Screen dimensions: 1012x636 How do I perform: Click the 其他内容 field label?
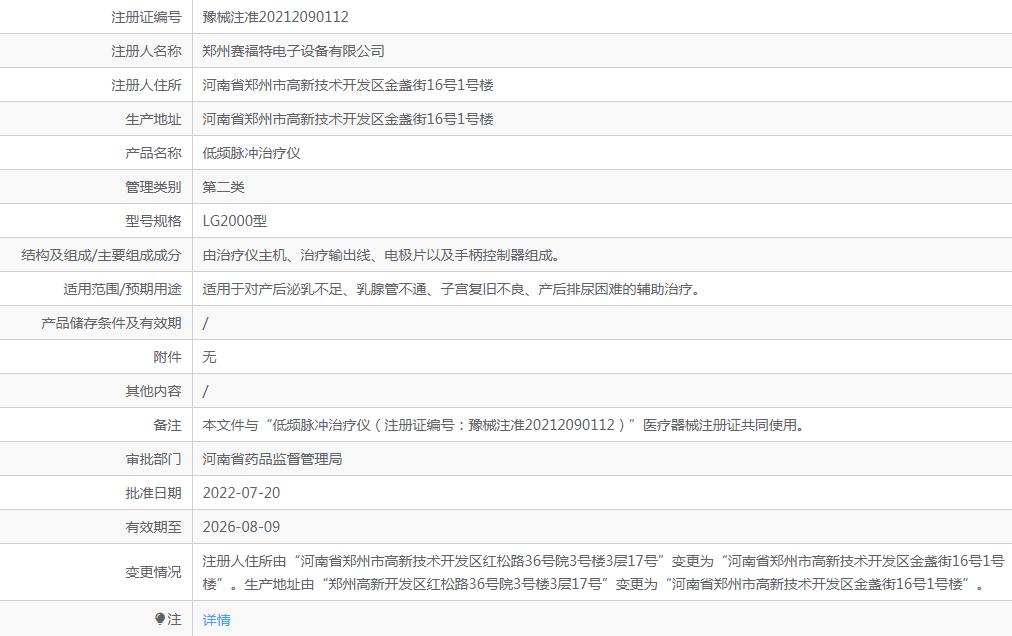153,391
